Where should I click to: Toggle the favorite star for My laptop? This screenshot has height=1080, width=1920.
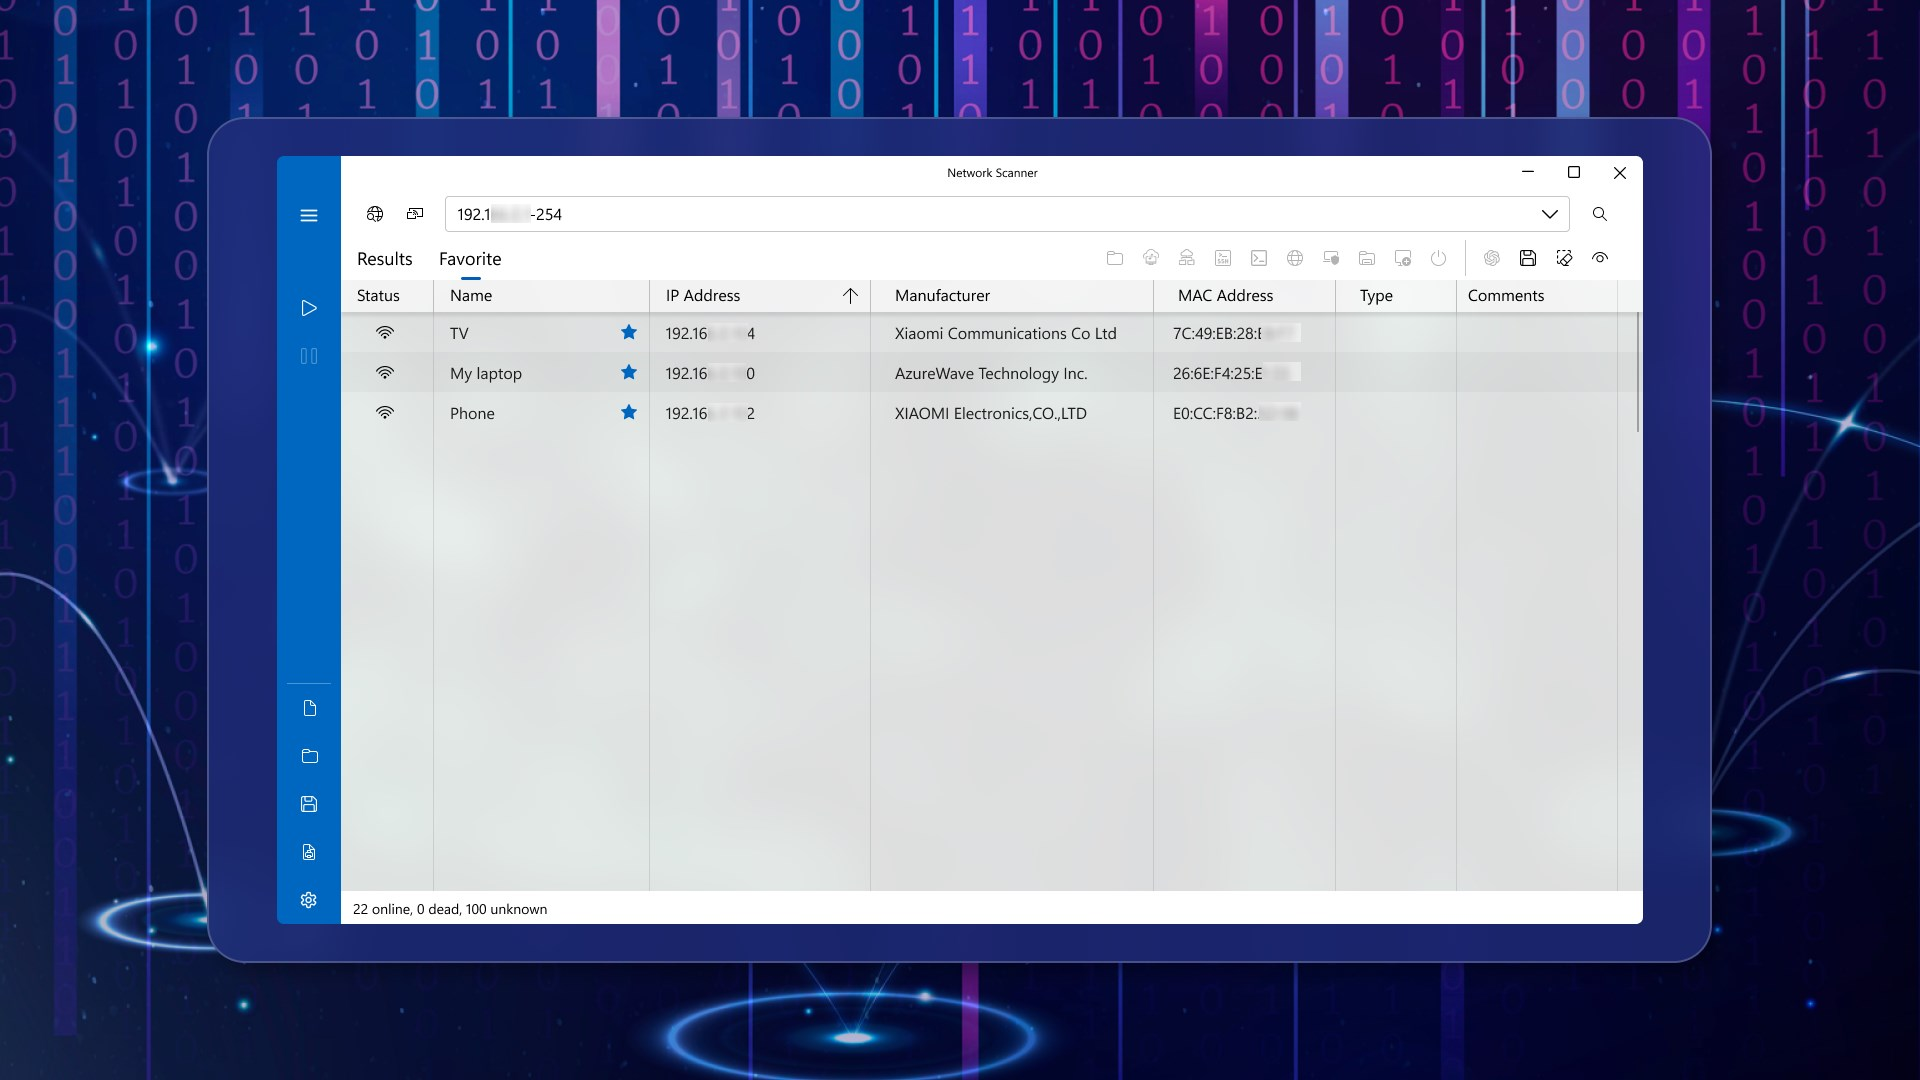(x=629, y=372)
